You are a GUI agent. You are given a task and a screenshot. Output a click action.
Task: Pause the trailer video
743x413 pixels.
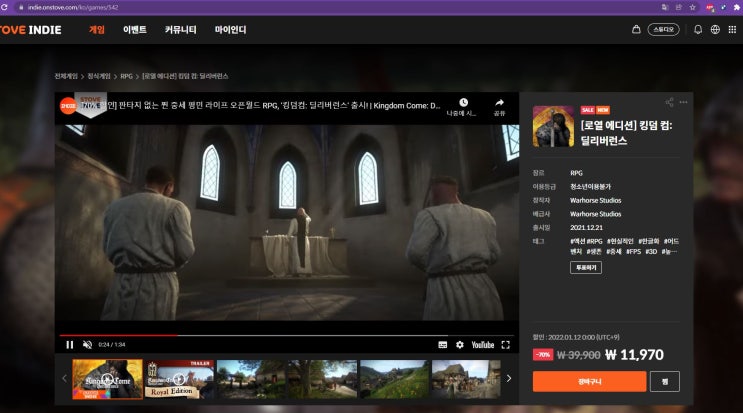[70, 345]
